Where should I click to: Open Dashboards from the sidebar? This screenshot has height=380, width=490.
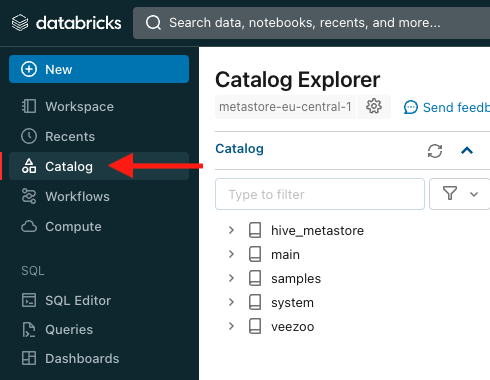point(99,359)
